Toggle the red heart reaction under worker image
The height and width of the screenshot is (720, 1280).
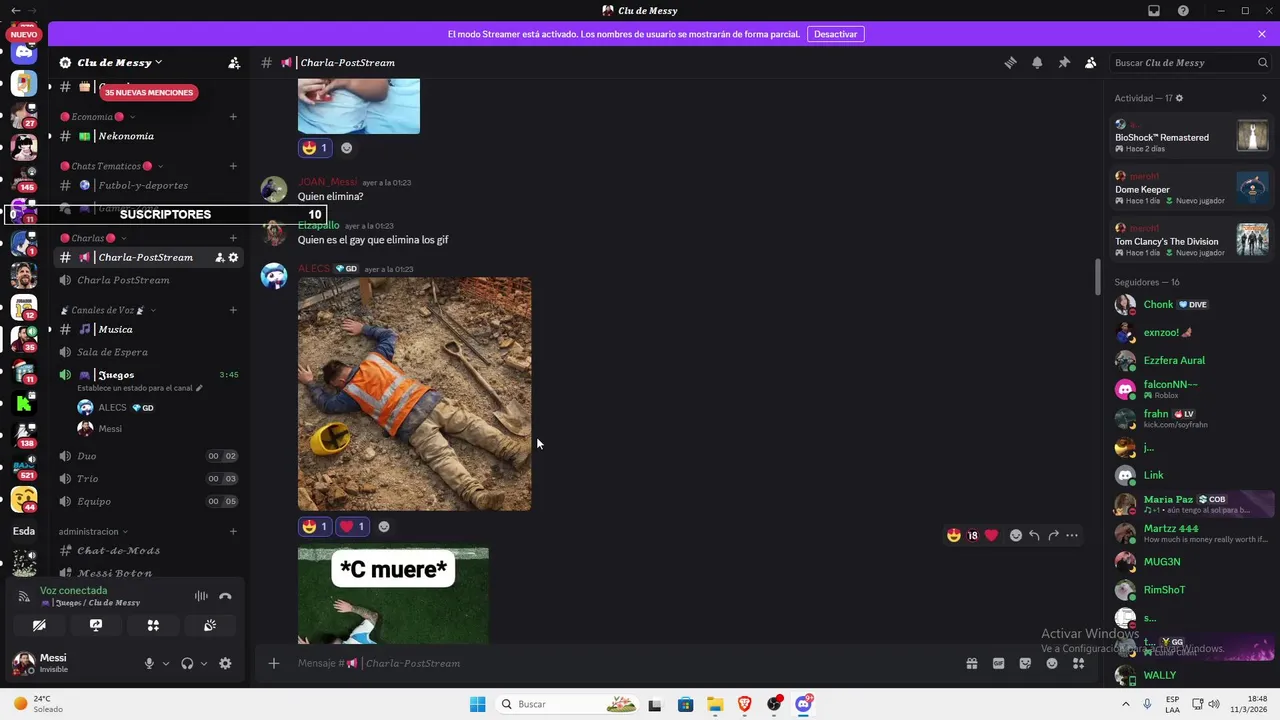(x=352, y=526)
